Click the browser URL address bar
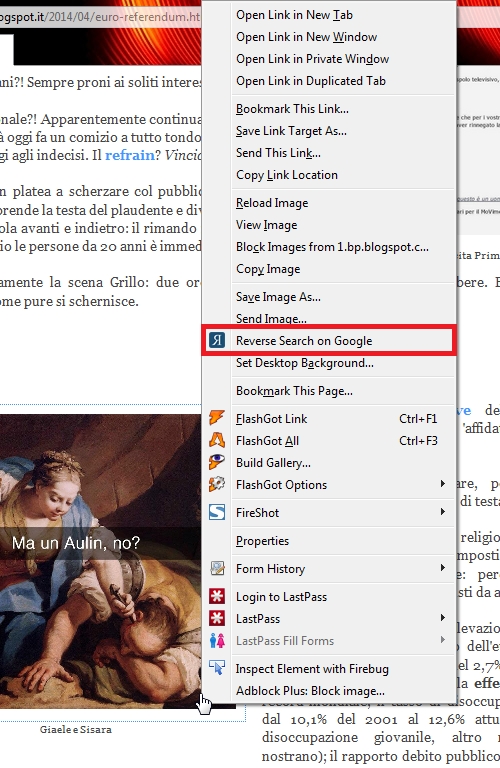 click(100, 17)
